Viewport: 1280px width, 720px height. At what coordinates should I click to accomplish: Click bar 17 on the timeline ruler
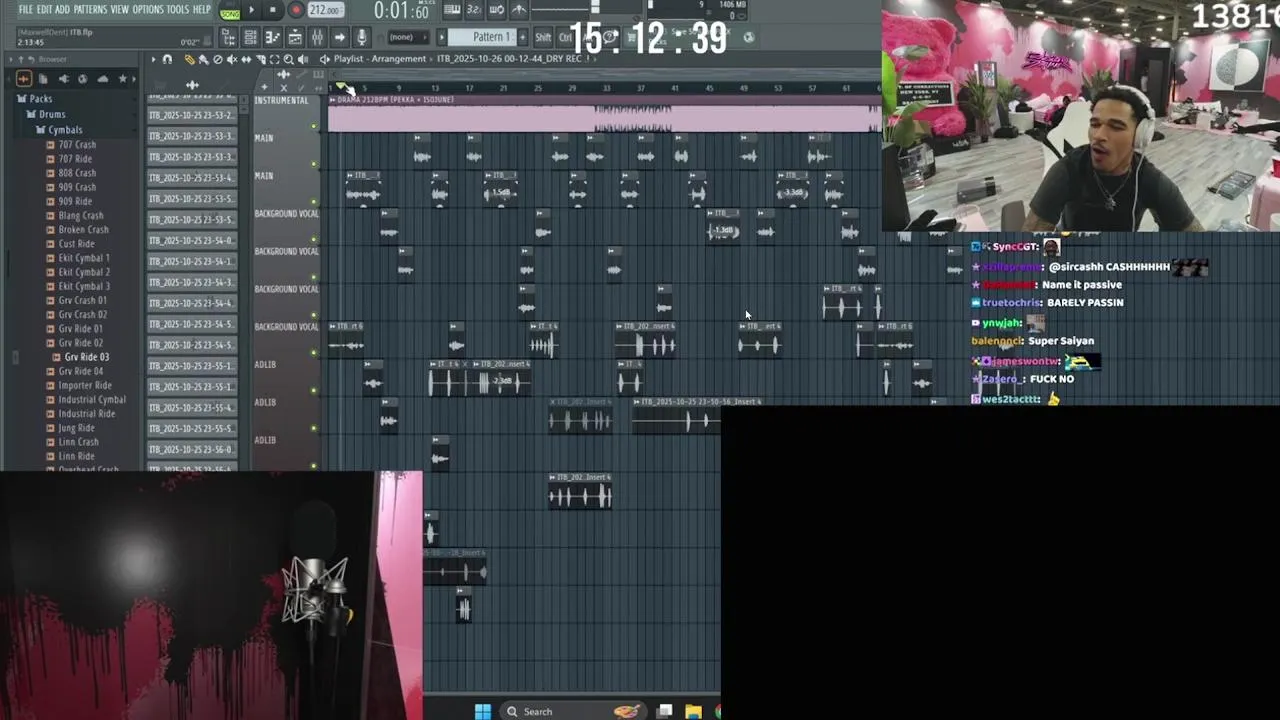coord(469,88)
